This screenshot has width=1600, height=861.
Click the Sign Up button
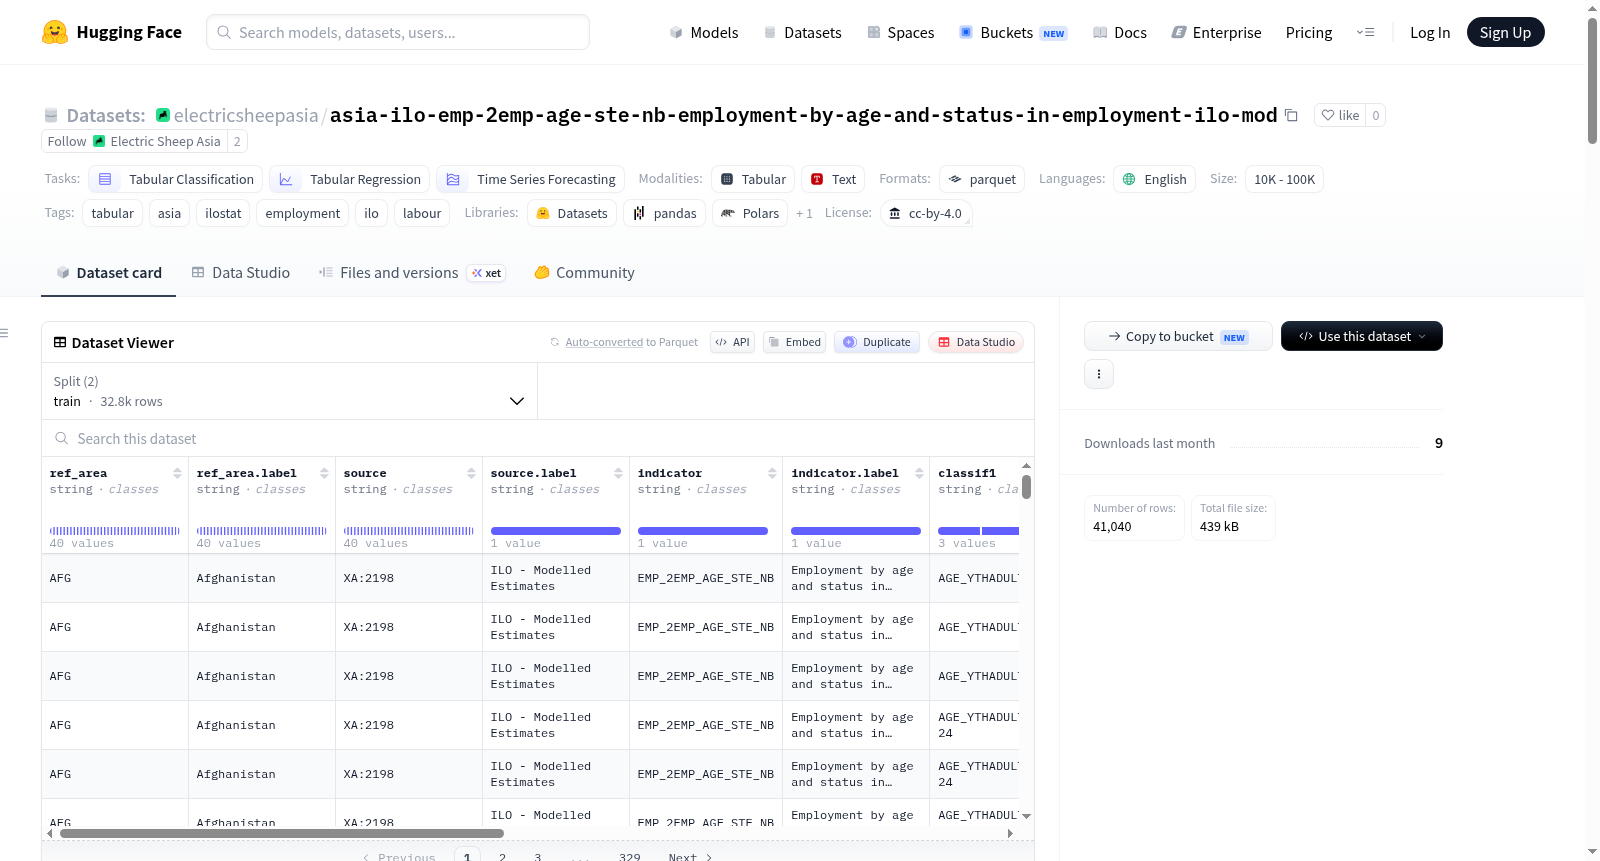pyautogui.click(x=1505, y=32)
